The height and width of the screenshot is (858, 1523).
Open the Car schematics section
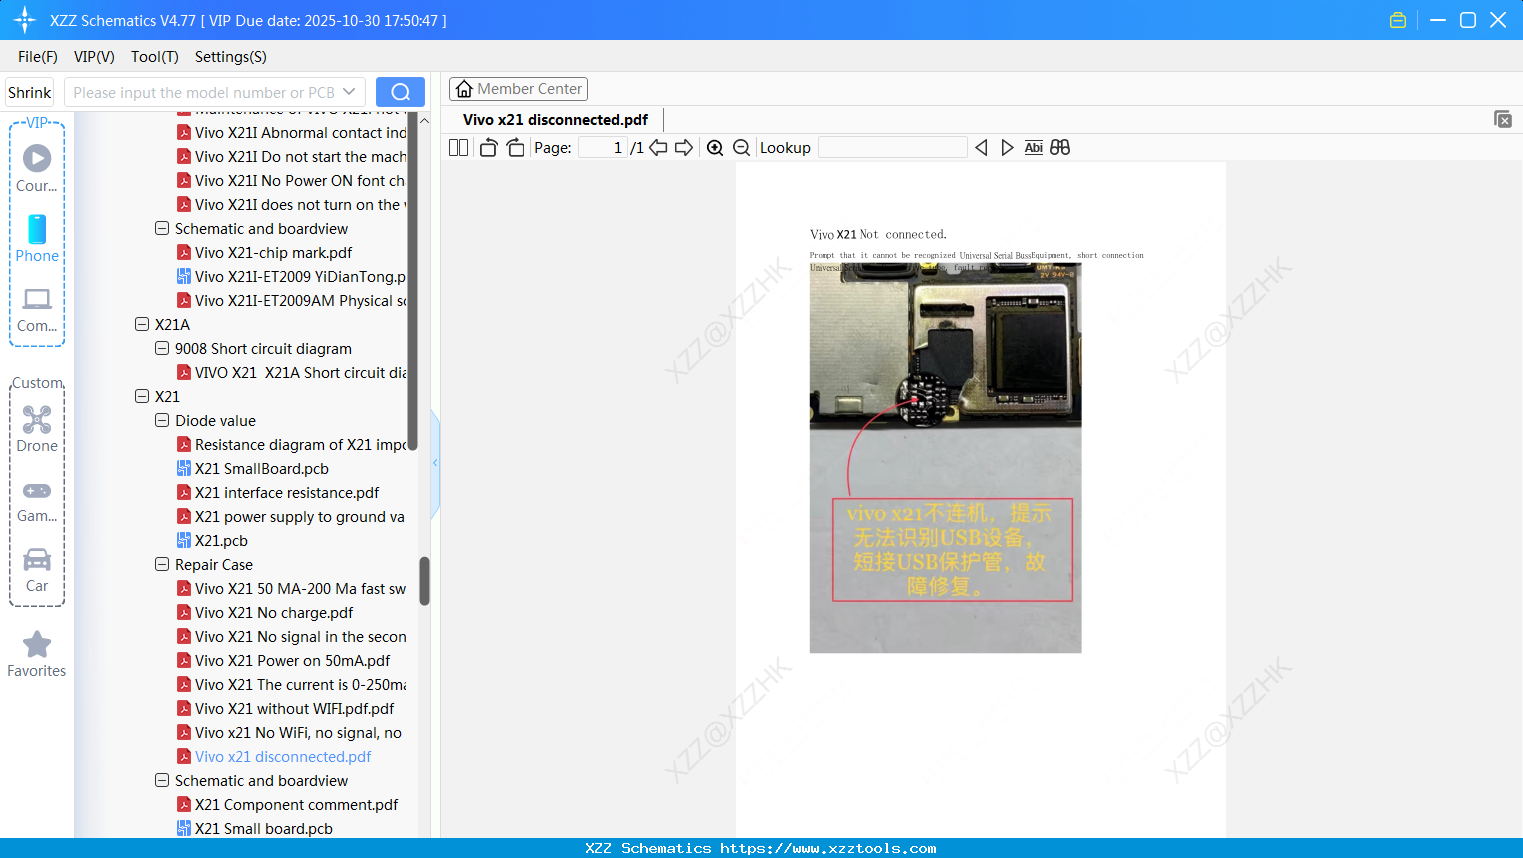[36, 568]
